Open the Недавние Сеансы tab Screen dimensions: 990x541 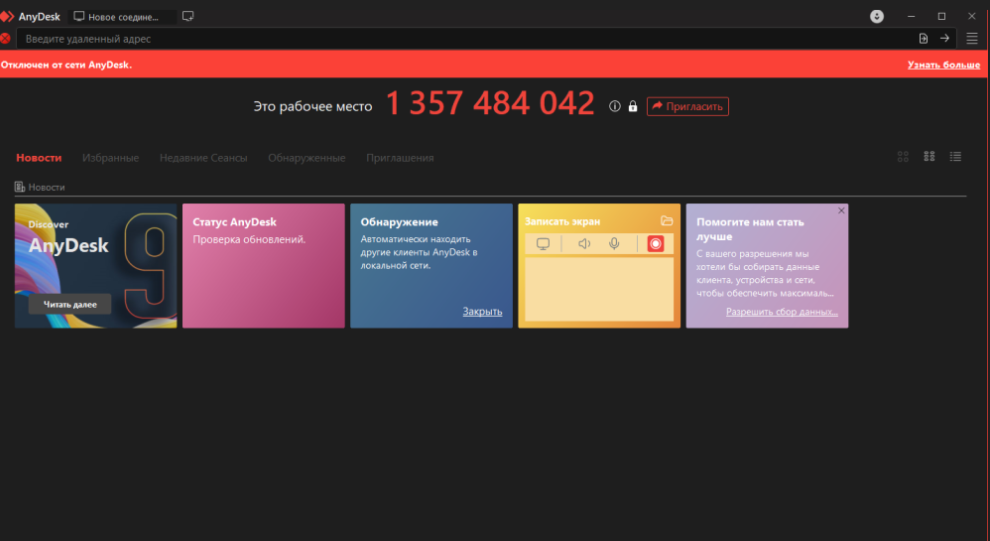(203, 158)
